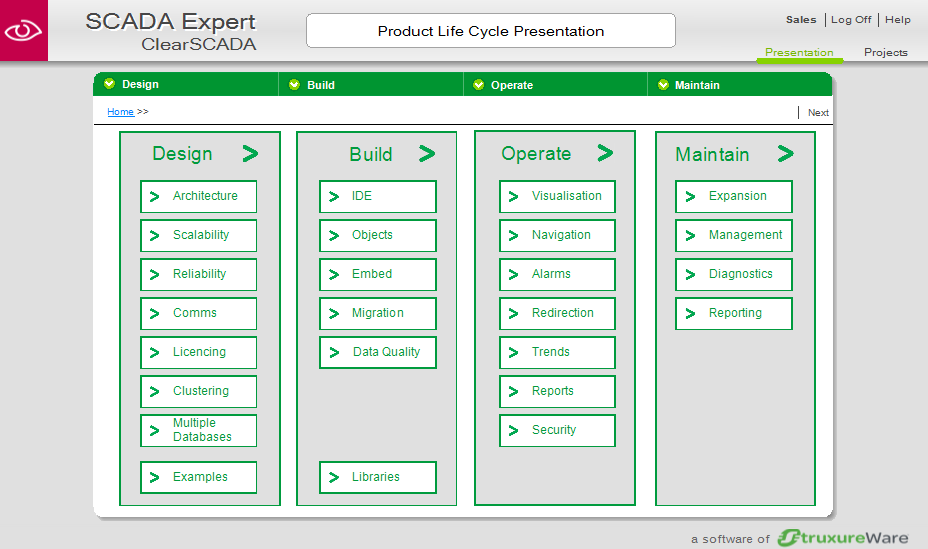This screenshot has height=549, width=928.
Task: Click the green arrow beside Build heading
Action: (427, 154)
